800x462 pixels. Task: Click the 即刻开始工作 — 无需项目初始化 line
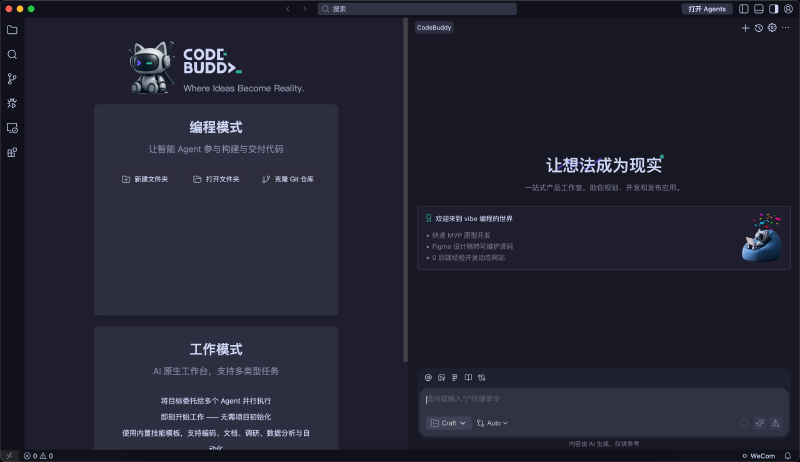click(x=216, y=417)
